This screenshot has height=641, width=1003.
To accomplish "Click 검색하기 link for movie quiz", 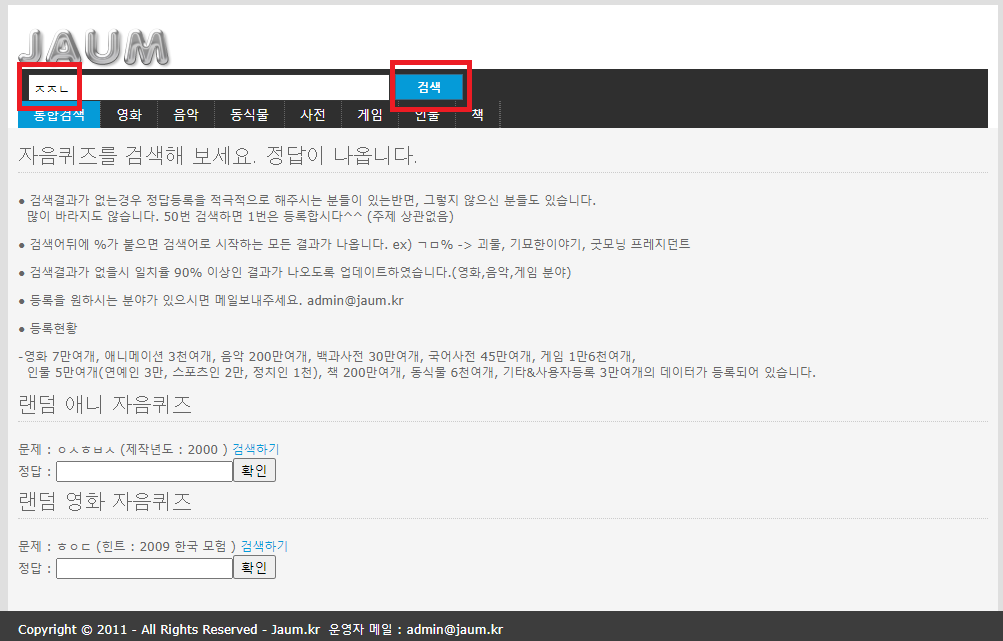I will (264, 546).
